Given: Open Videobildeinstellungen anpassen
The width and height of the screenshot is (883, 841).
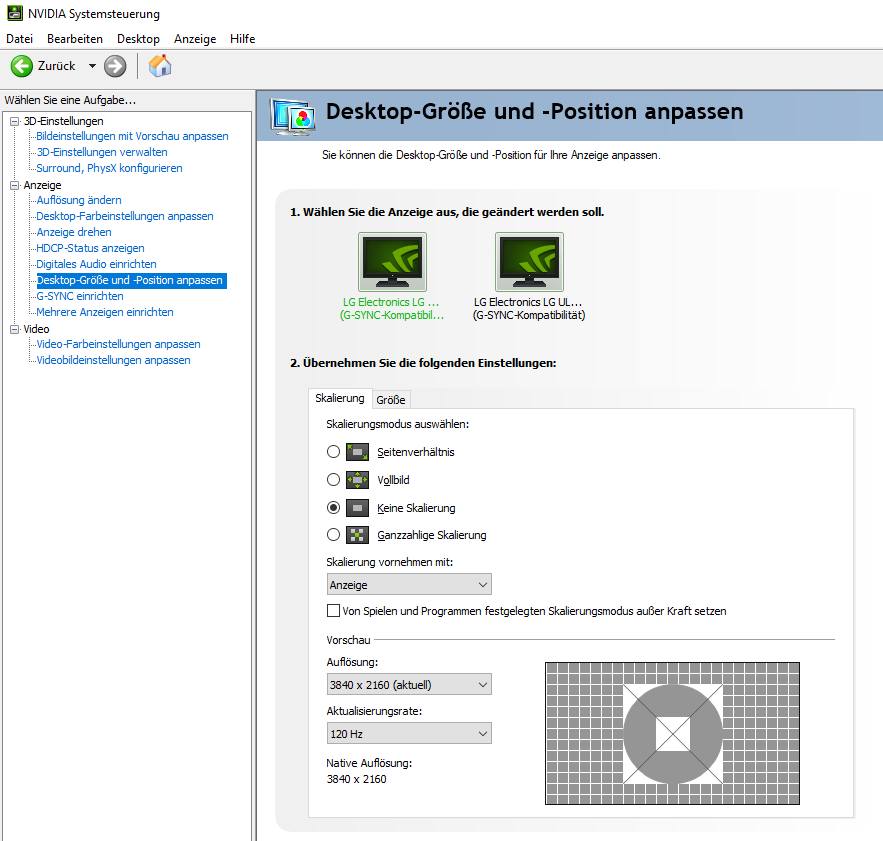Looking at the screenshot, I should 113,360.
